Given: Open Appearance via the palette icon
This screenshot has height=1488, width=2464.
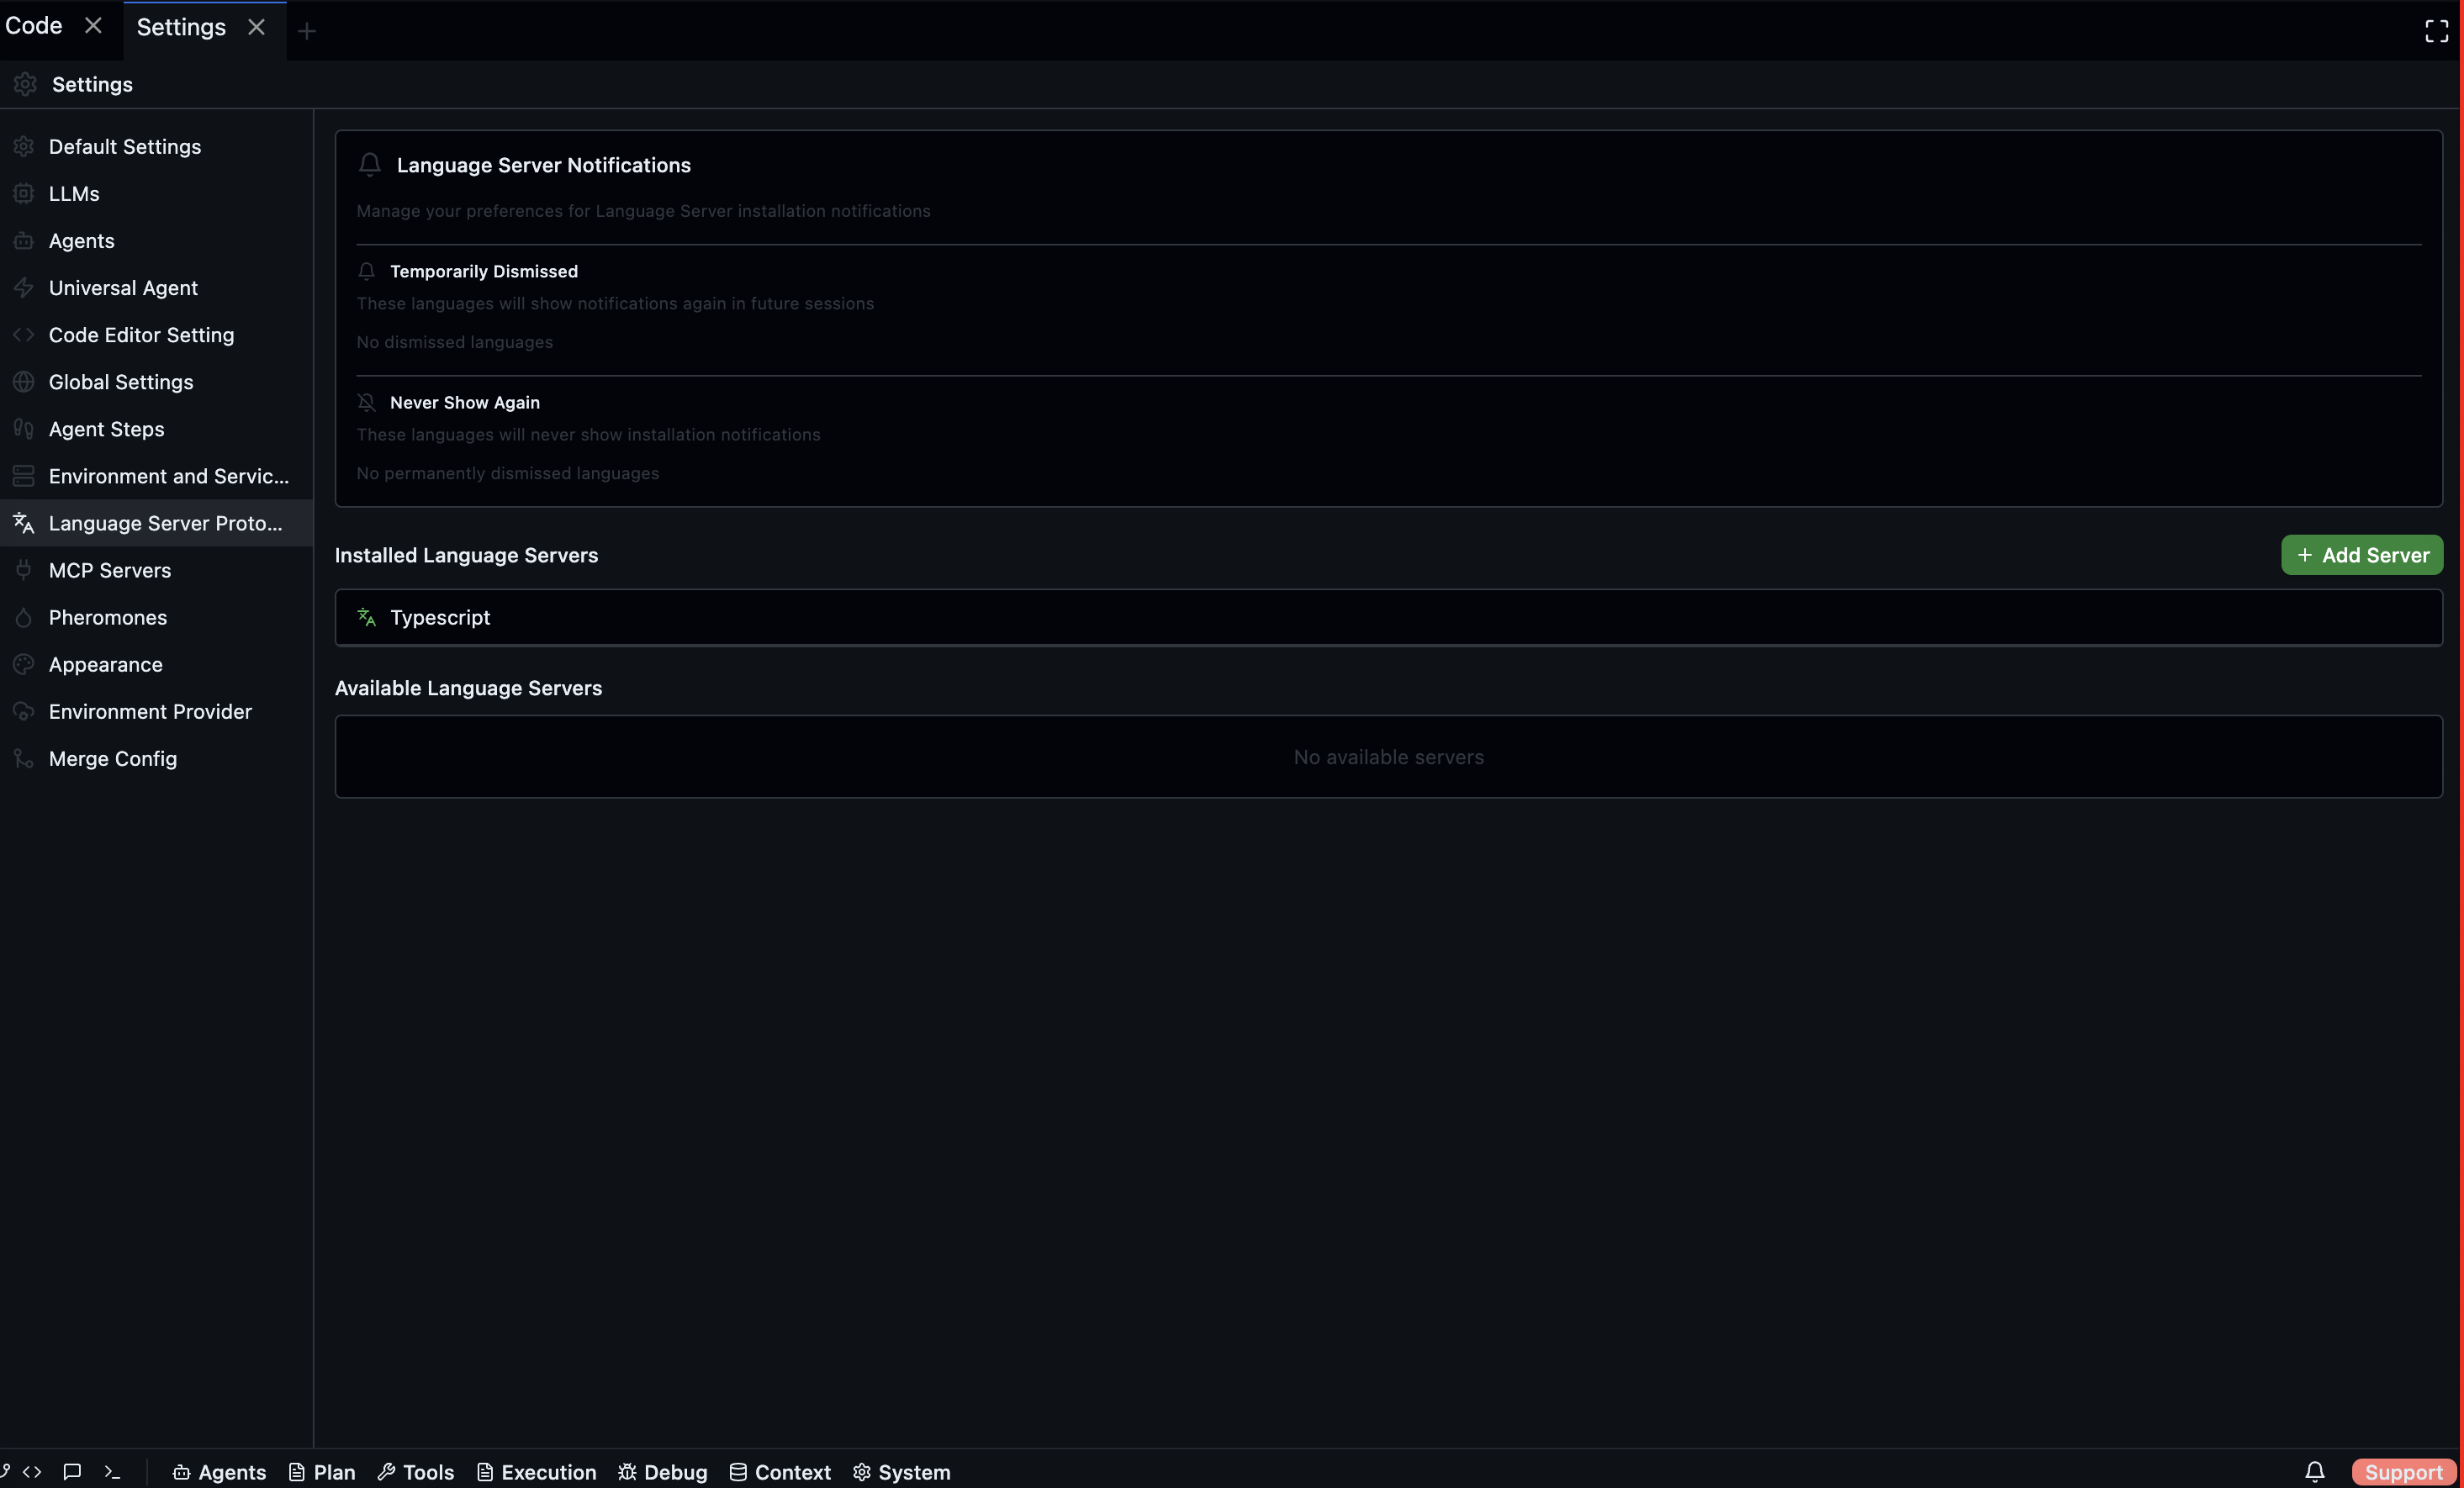Looking at the screenshot, I should [24, 664].
